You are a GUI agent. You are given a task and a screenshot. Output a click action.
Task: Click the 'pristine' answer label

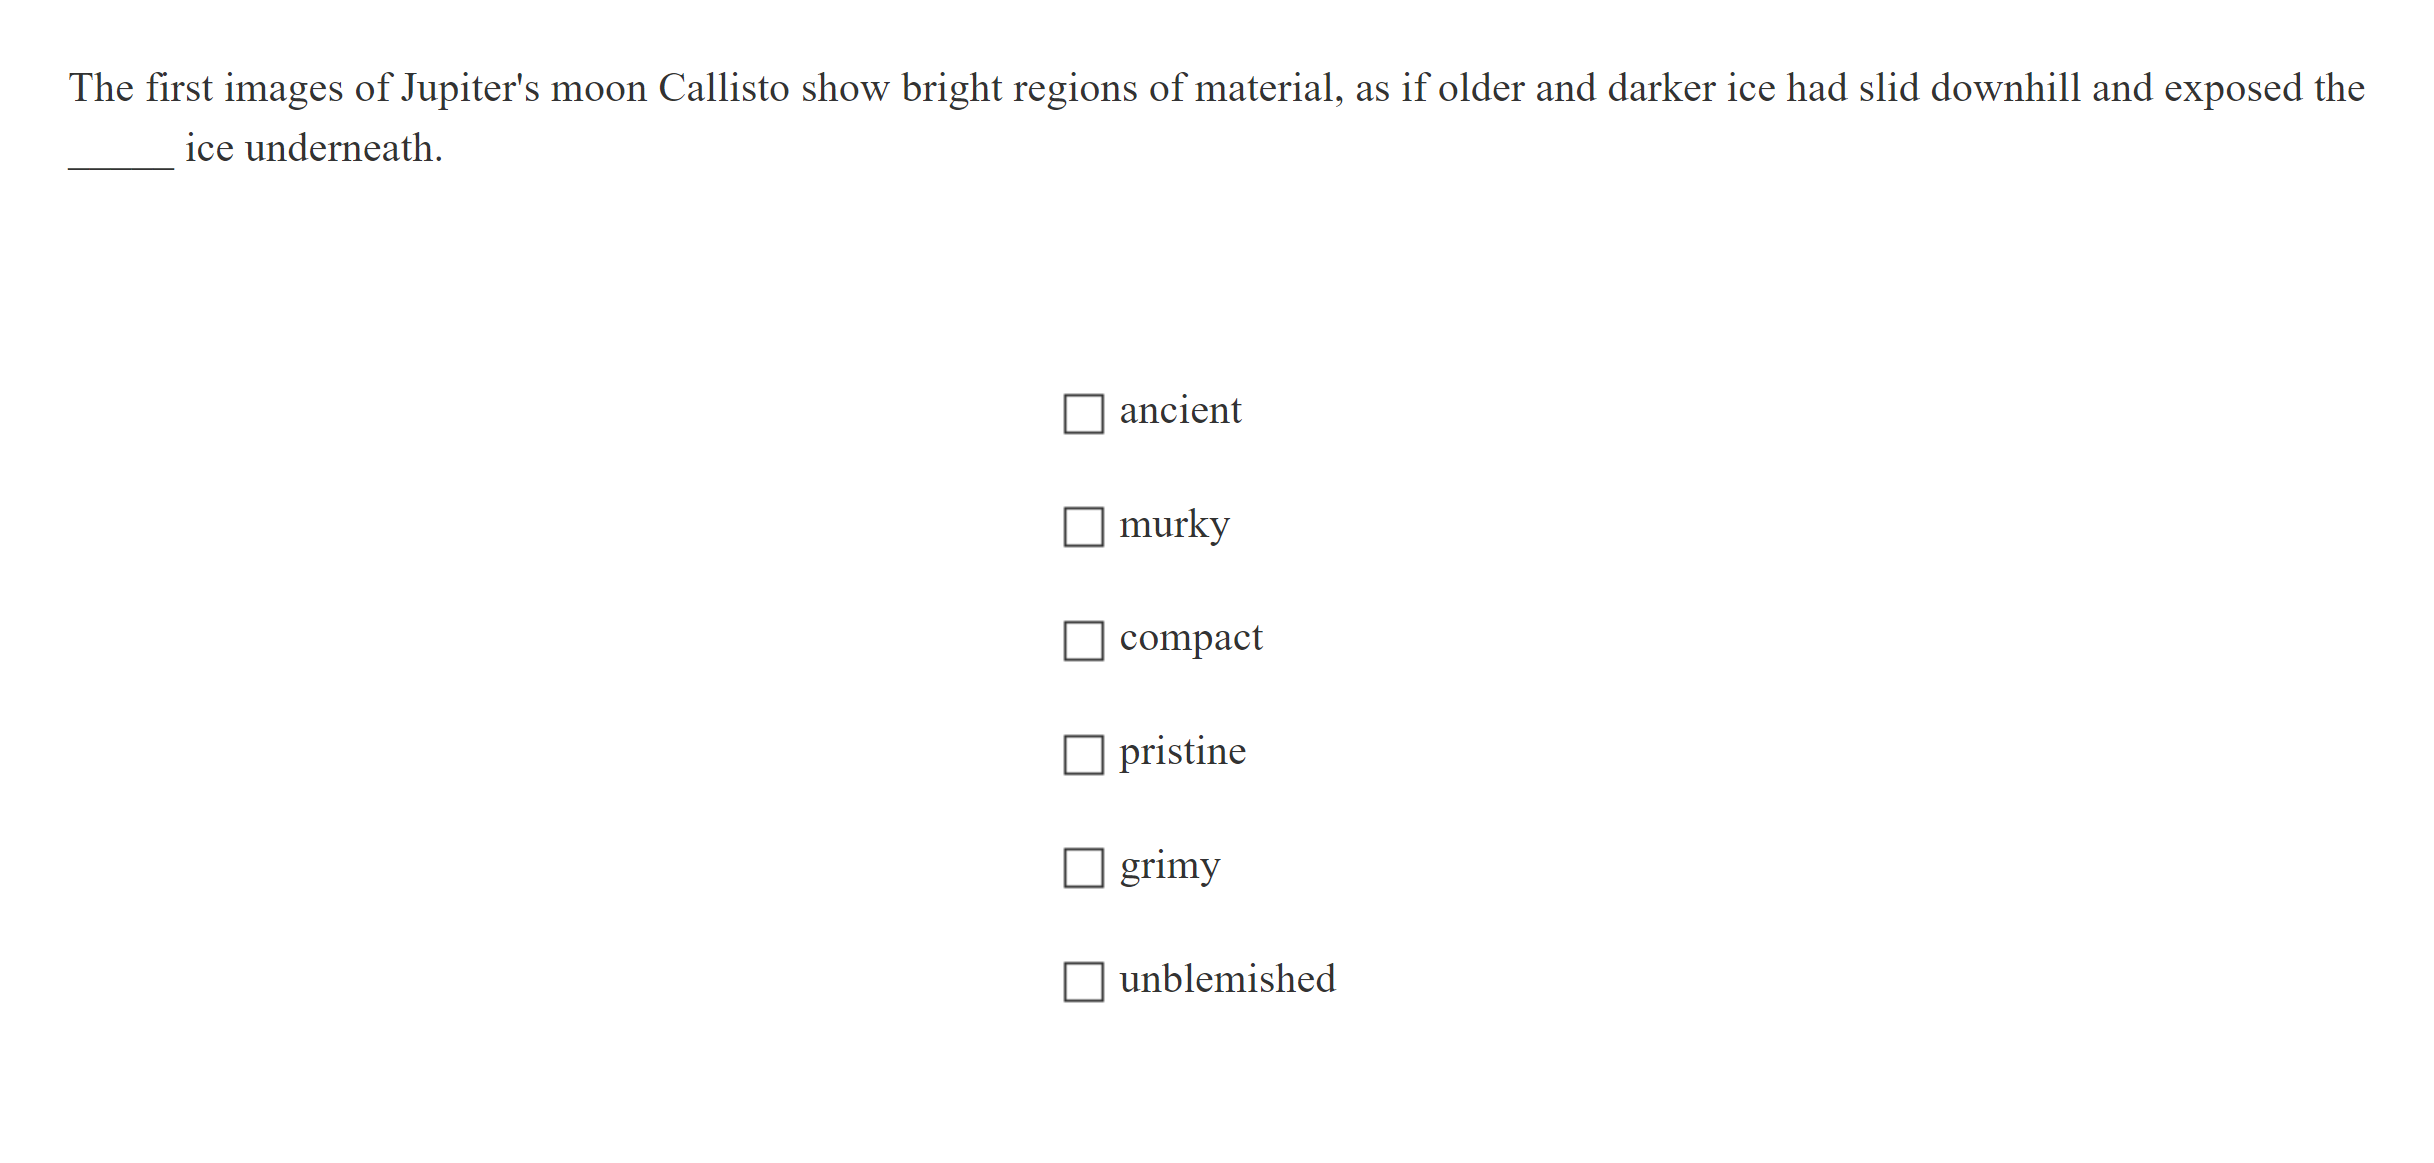click(x=1182, y=752)
